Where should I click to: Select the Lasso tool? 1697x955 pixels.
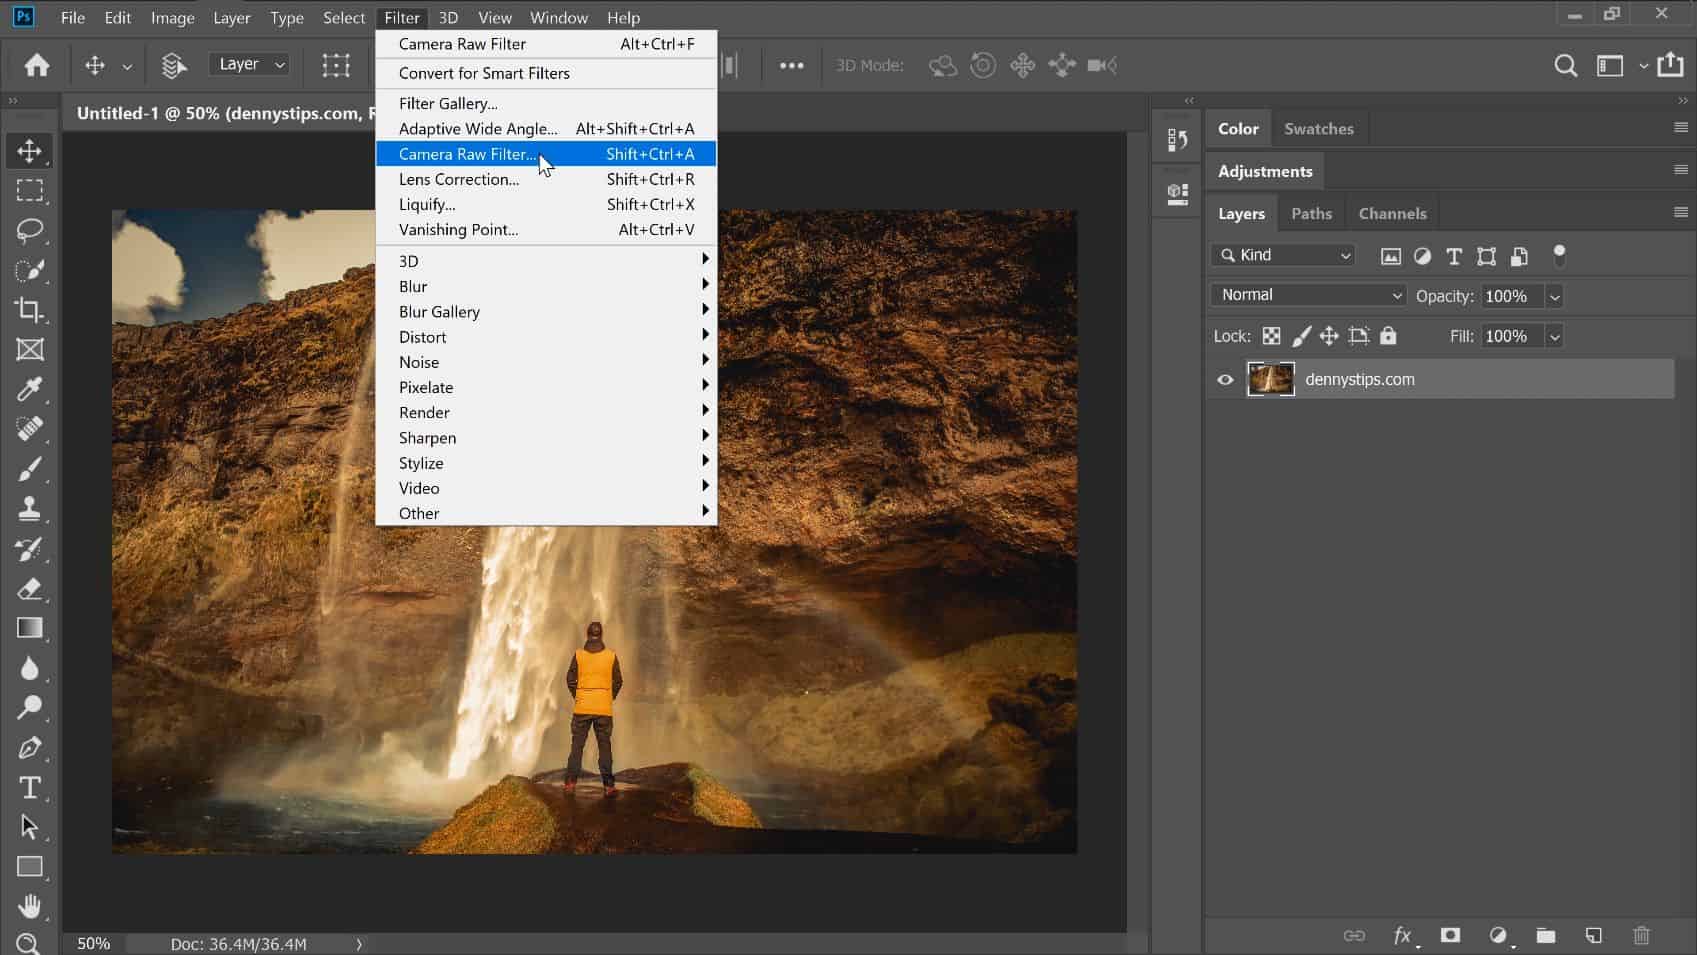[x=29, y=230]
